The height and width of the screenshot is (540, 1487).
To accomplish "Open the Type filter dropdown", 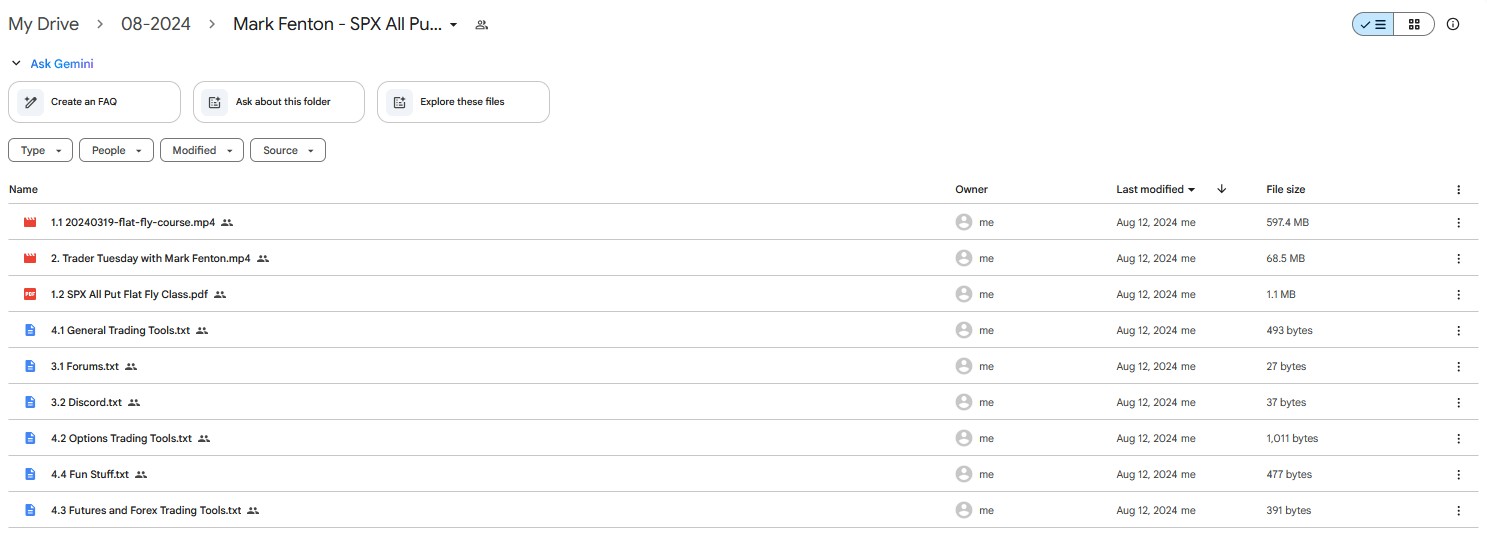I will 40,150.
